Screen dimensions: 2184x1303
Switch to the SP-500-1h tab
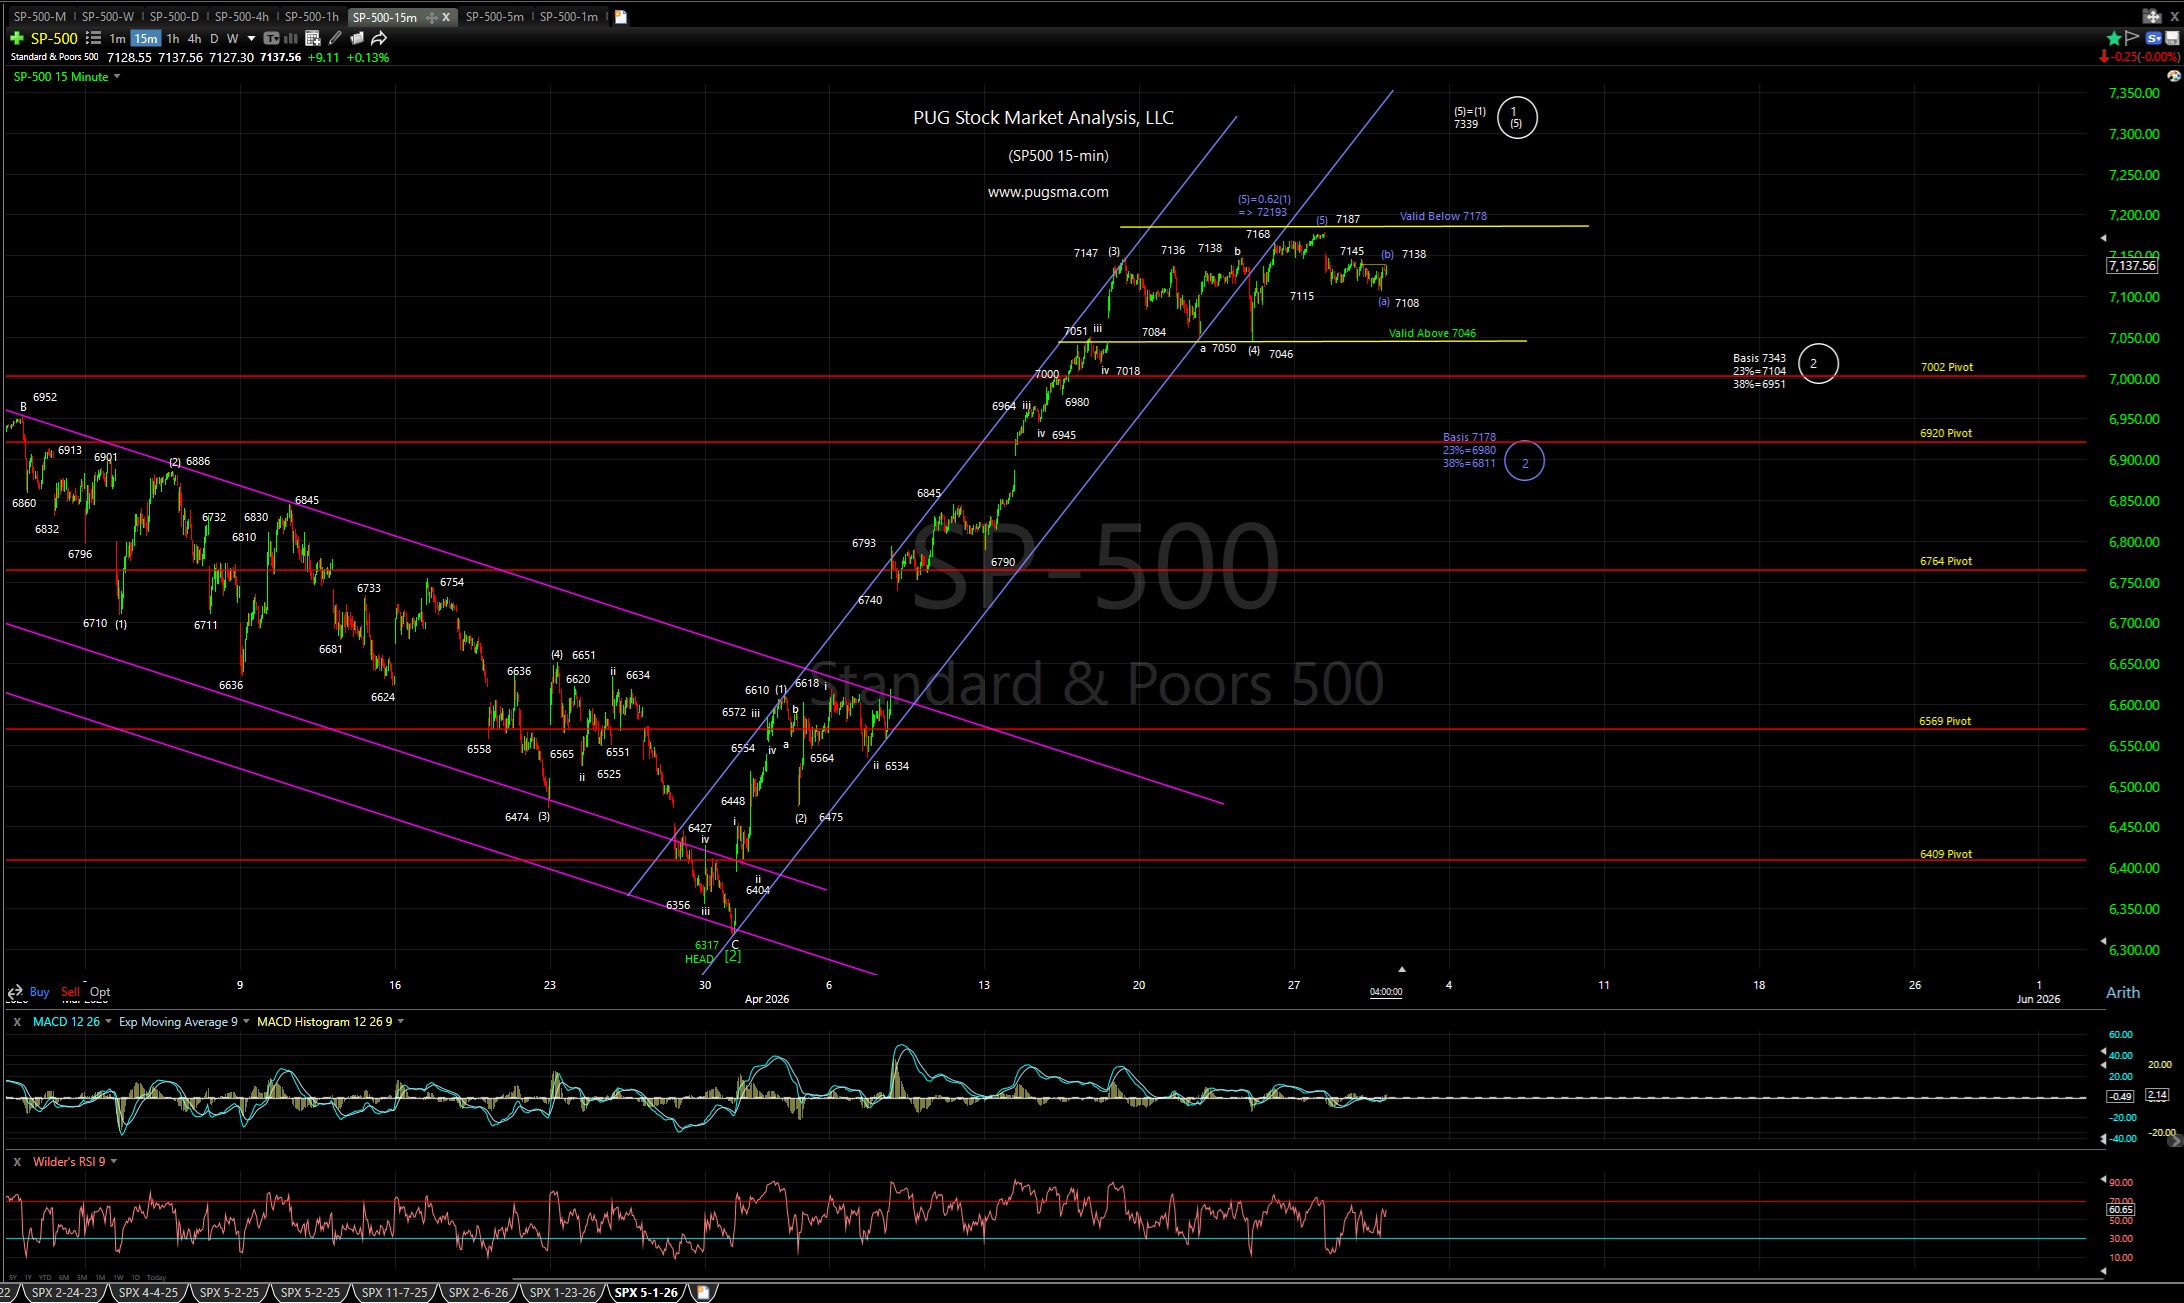click(310, 16)
